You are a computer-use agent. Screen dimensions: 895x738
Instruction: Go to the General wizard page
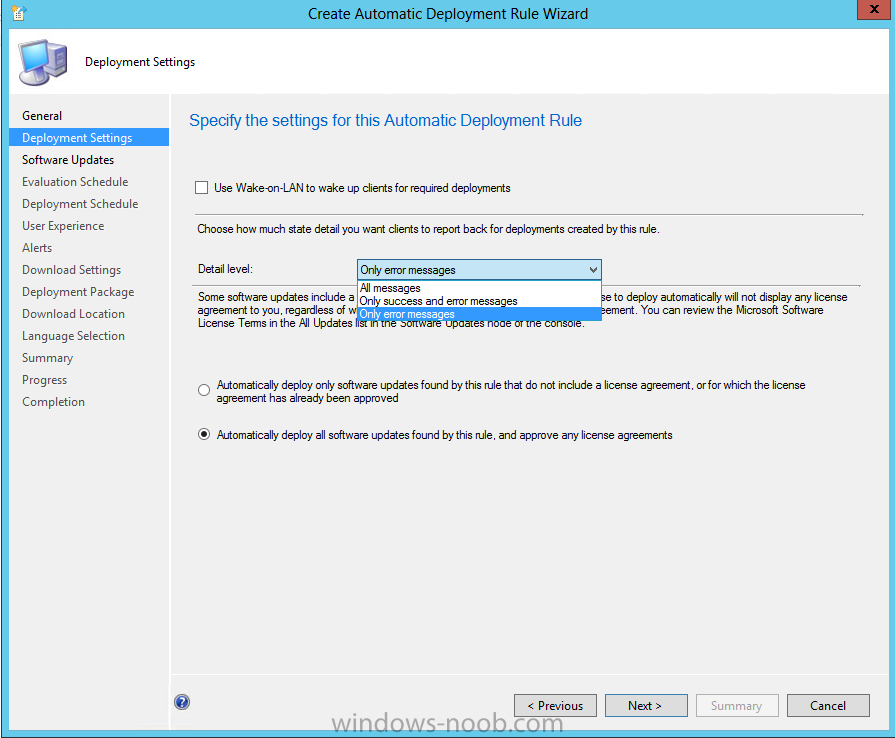(x=42, y=116)
